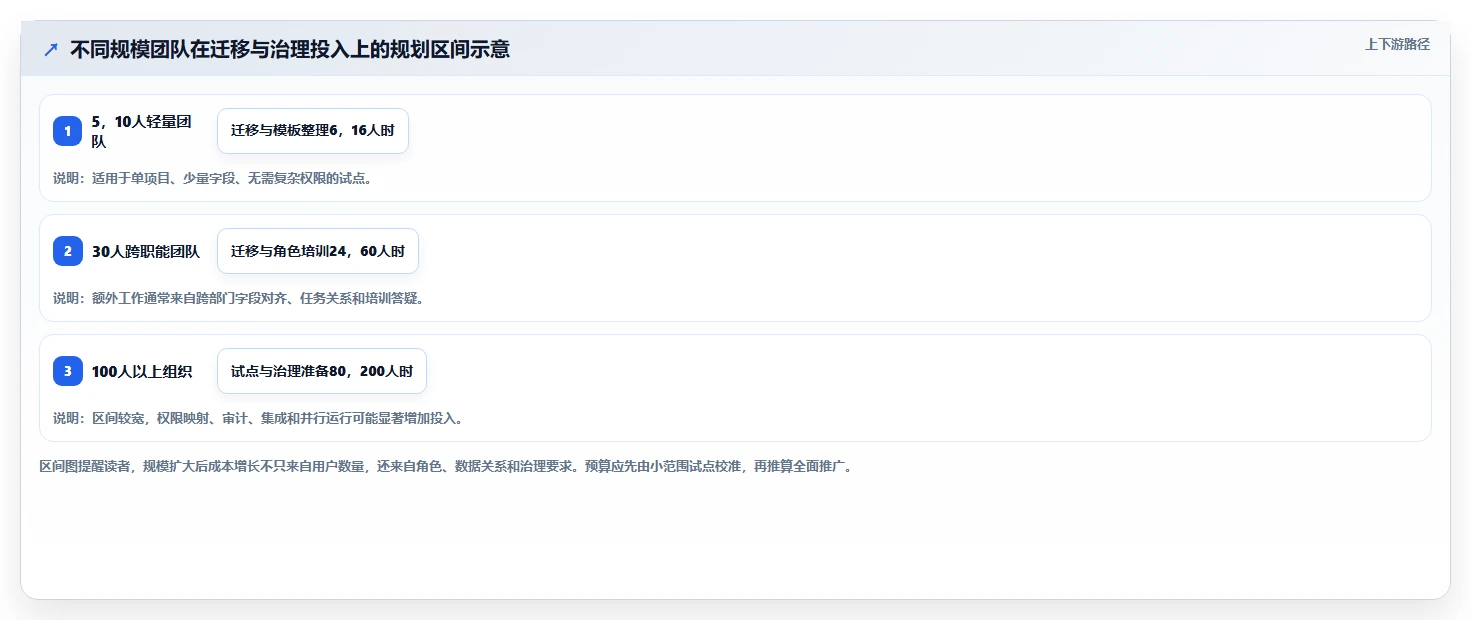Click the number 1 step badge

pos(68,131)
